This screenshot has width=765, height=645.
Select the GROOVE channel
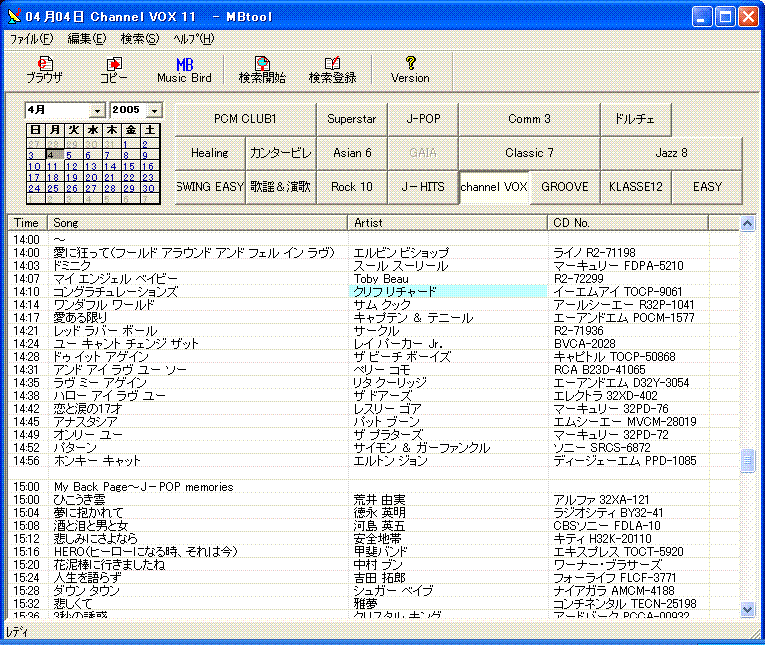(564, 187)
